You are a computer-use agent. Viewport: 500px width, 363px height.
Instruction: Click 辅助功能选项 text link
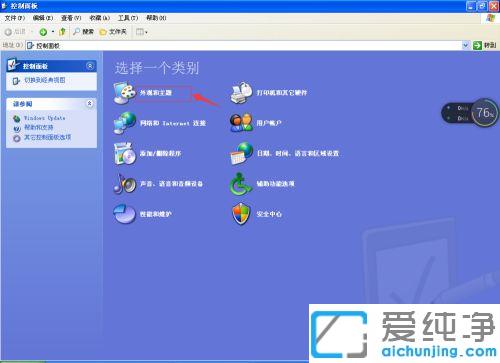point(275,184)
